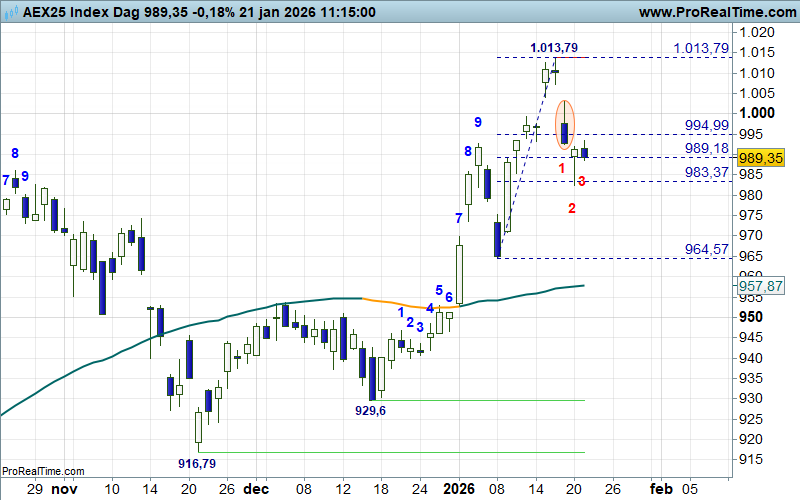Open the www.ProRealTime.com link at top right

(x=715, y=12)
